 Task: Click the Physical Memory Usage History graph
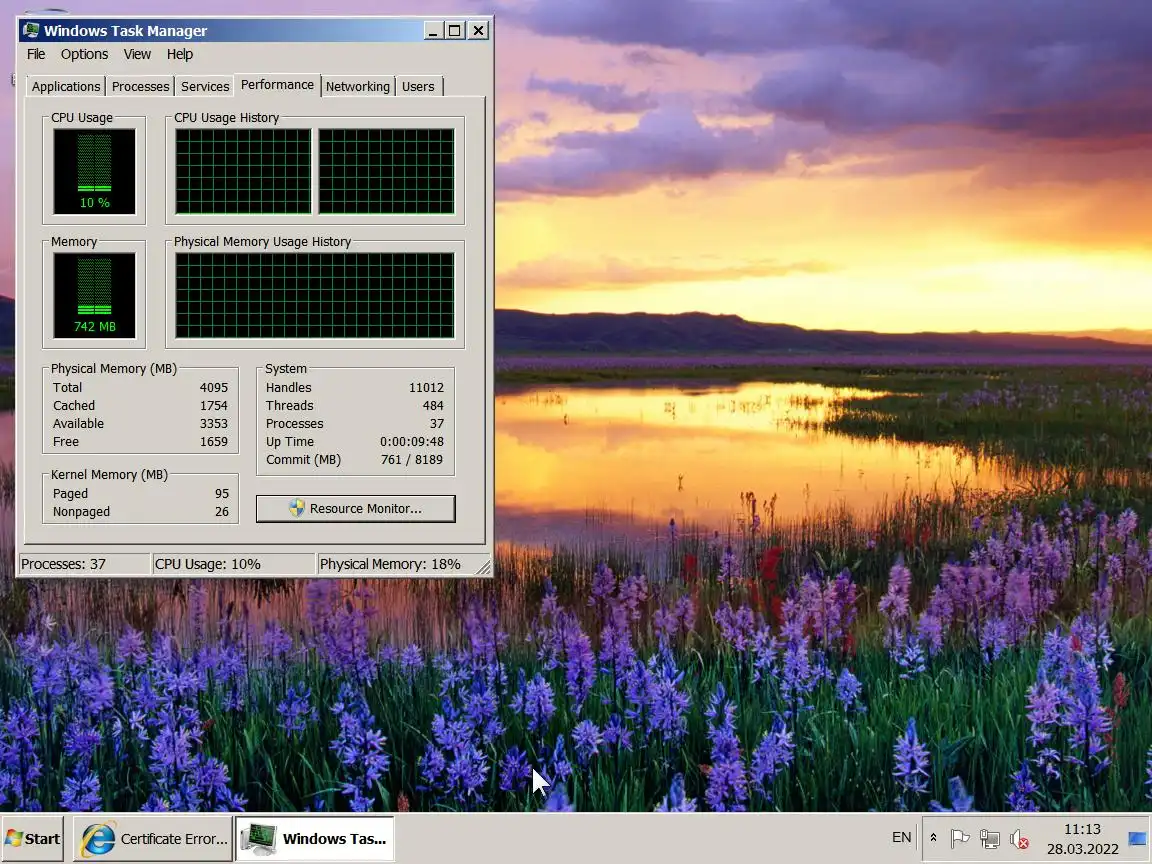point(314,295)
